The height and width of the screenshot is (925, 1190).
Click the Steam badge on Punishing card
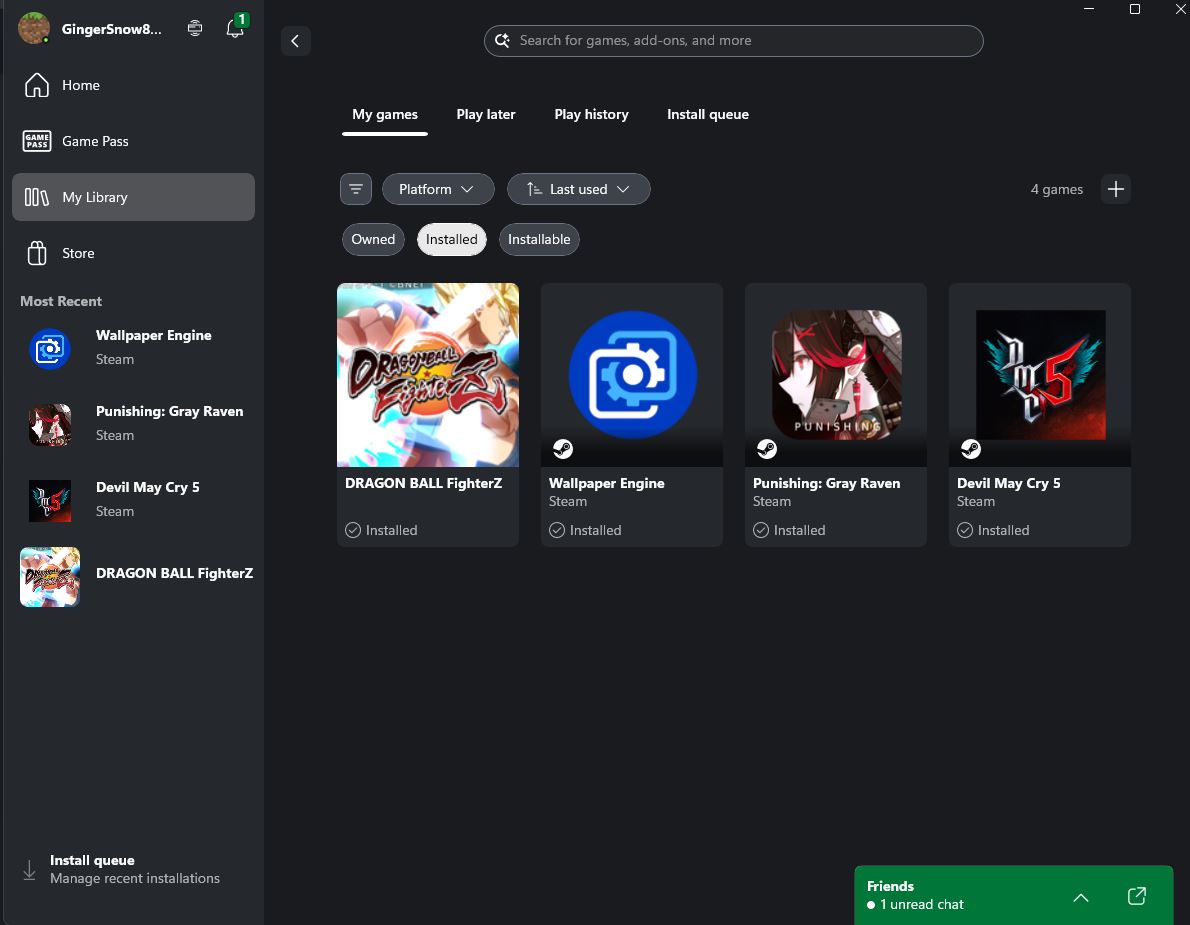point(767,449)
